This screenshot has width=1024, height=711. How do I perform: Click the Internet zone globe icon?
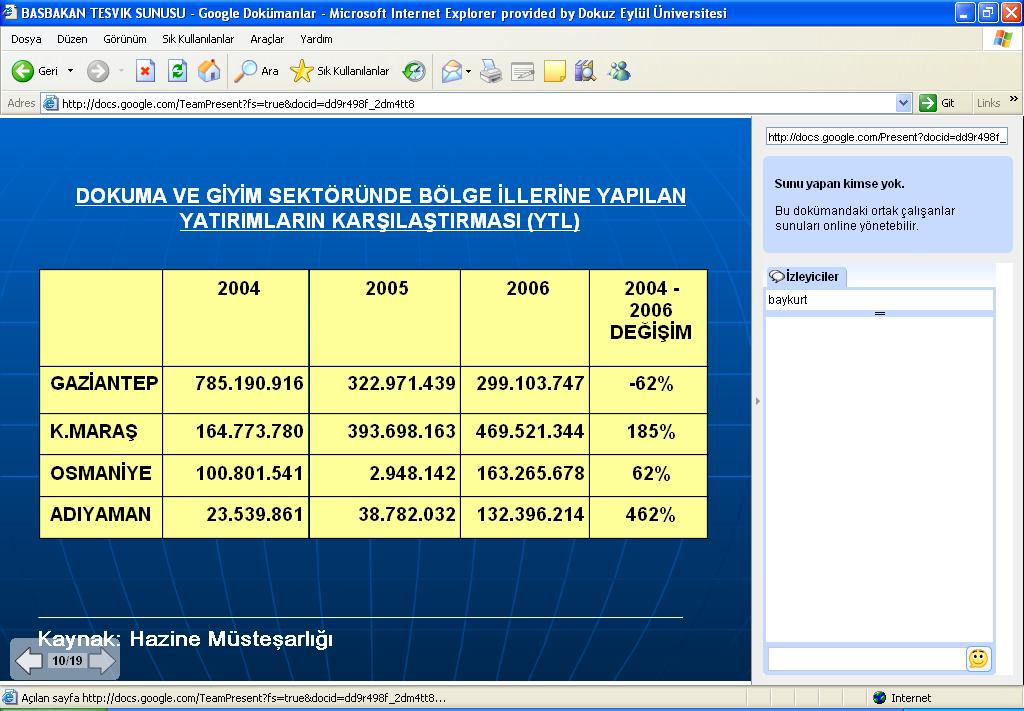click(x=880, y=698)
